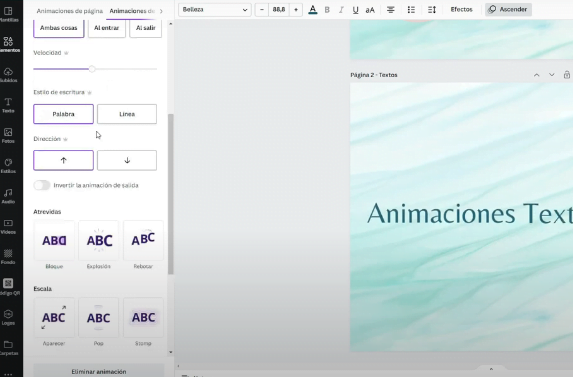The height and width of the screenshot is (377, 573).
Task: Open the Fotos sidebar panel
Action: (x=8, y=135)
